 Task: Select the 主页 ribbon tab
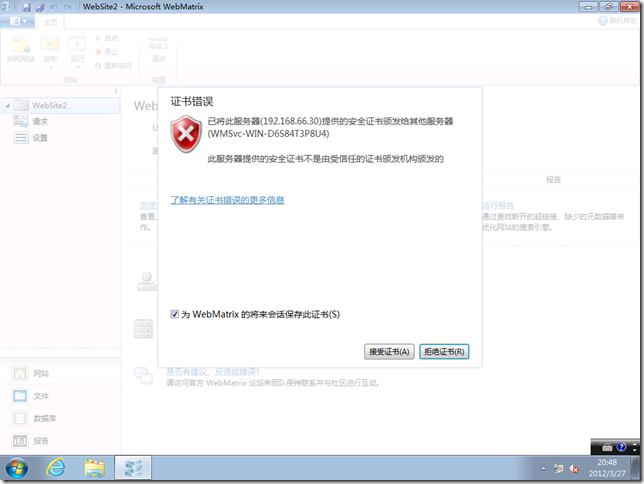pyautogui.click(x=51, y=23)
